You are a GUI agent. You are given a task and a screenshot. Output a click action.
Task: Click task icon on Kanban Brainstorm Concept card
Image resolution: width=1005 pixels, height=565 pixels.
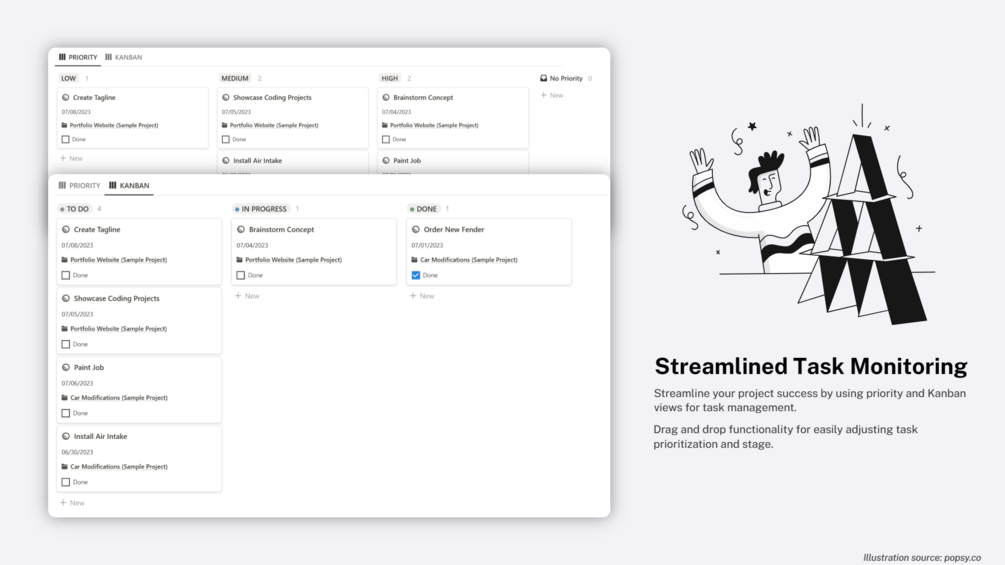tap(240, 229)
